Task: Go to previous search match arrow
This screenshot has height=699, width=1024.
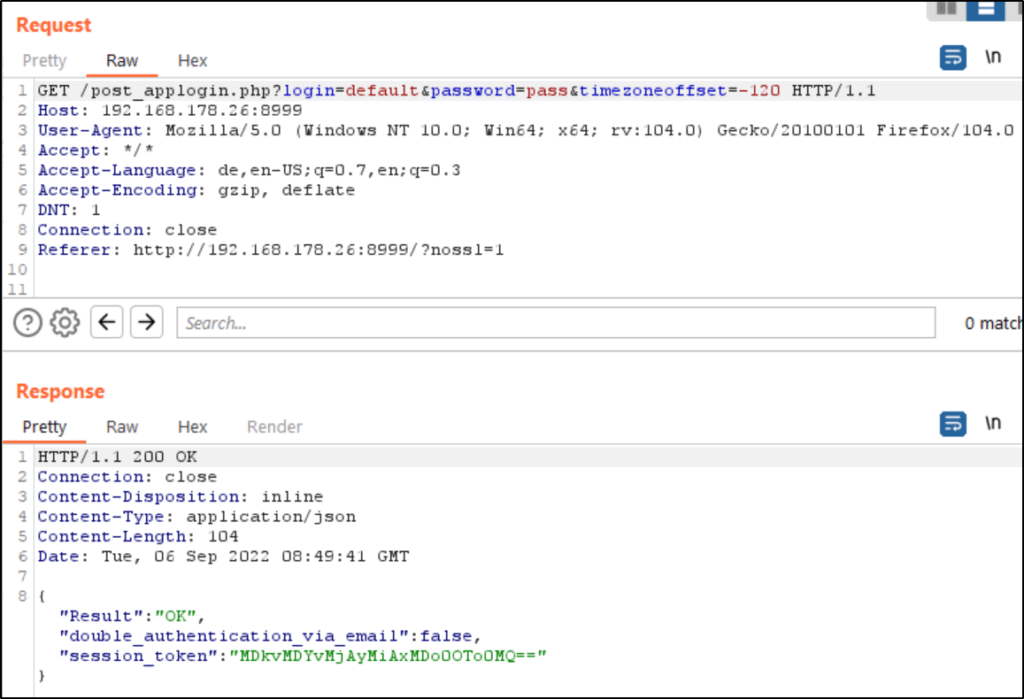Action: 107,323
